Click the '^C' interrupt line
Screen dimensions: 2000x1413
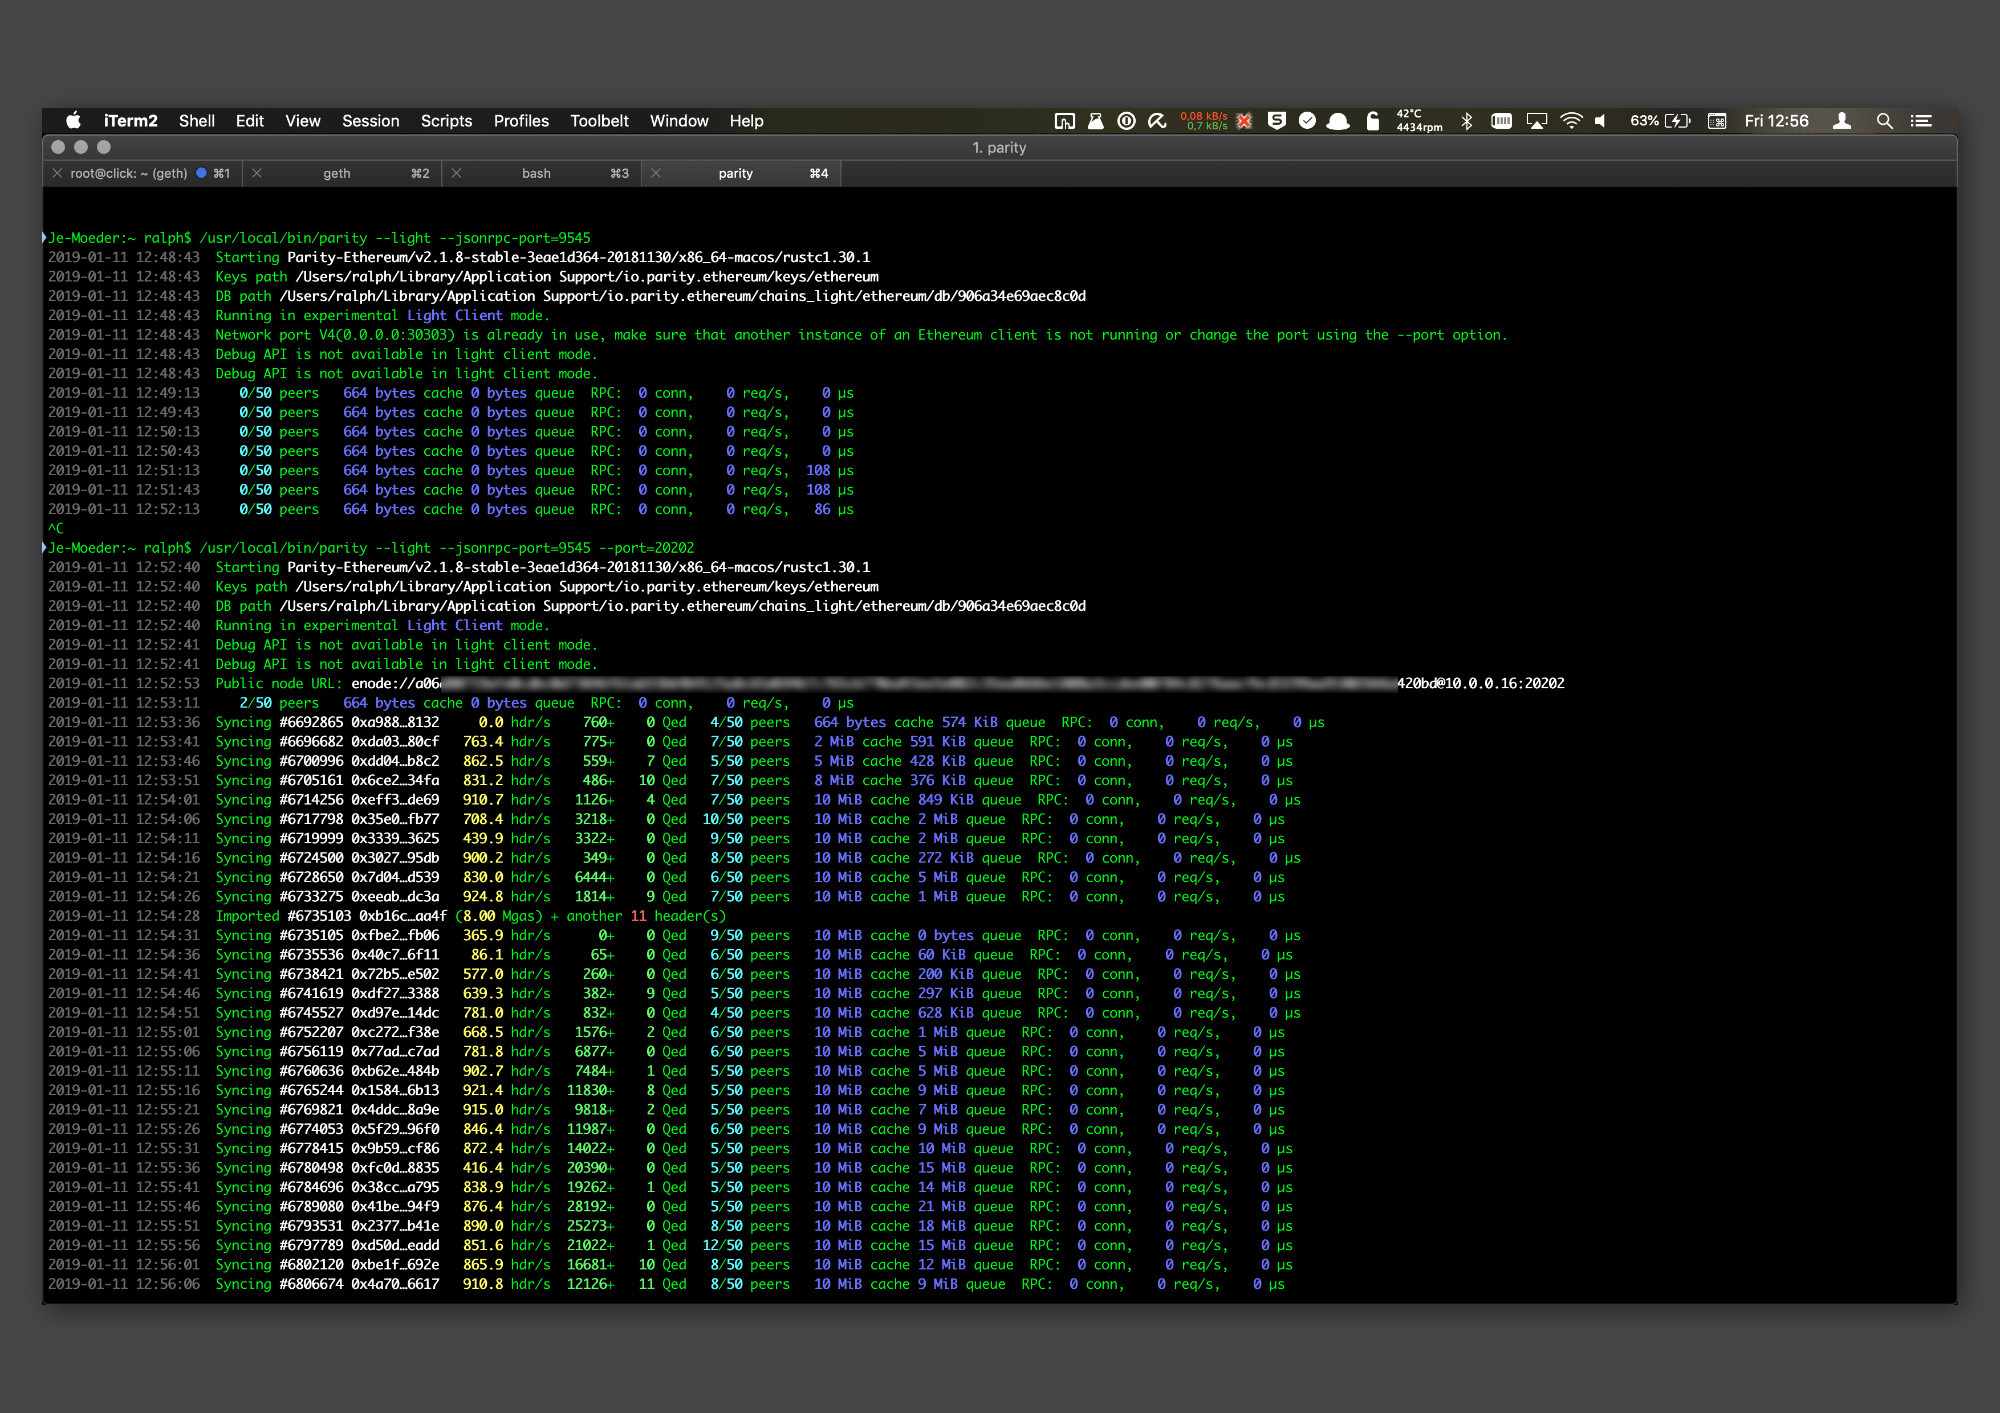(56, 529)
